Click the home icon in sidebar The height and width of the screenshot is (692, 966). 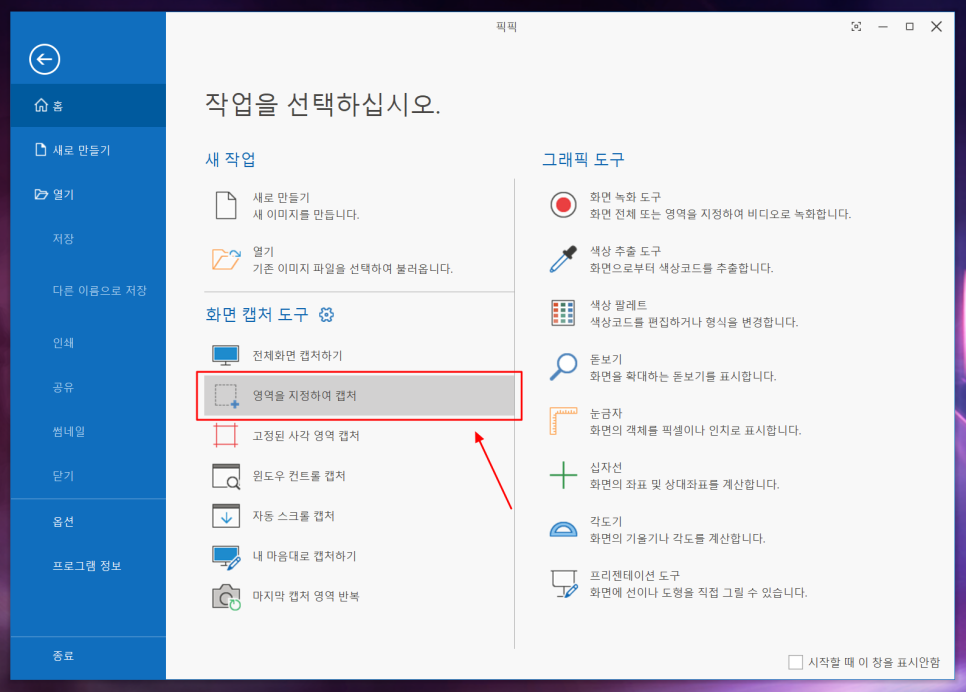pos(41,105)
